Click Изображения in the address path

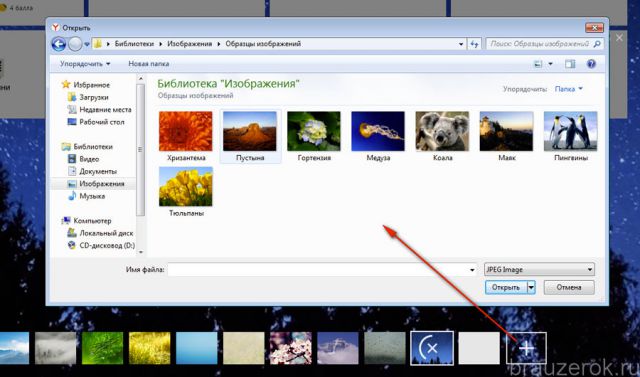[x=190, y=44]
